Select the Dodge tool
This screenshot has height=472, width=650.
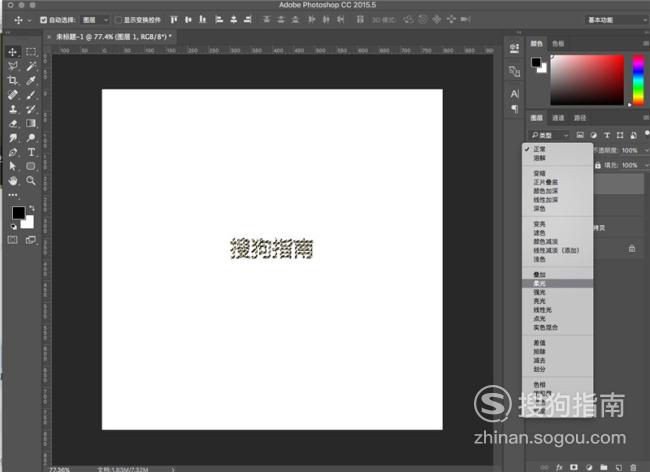tap(31, 138)
